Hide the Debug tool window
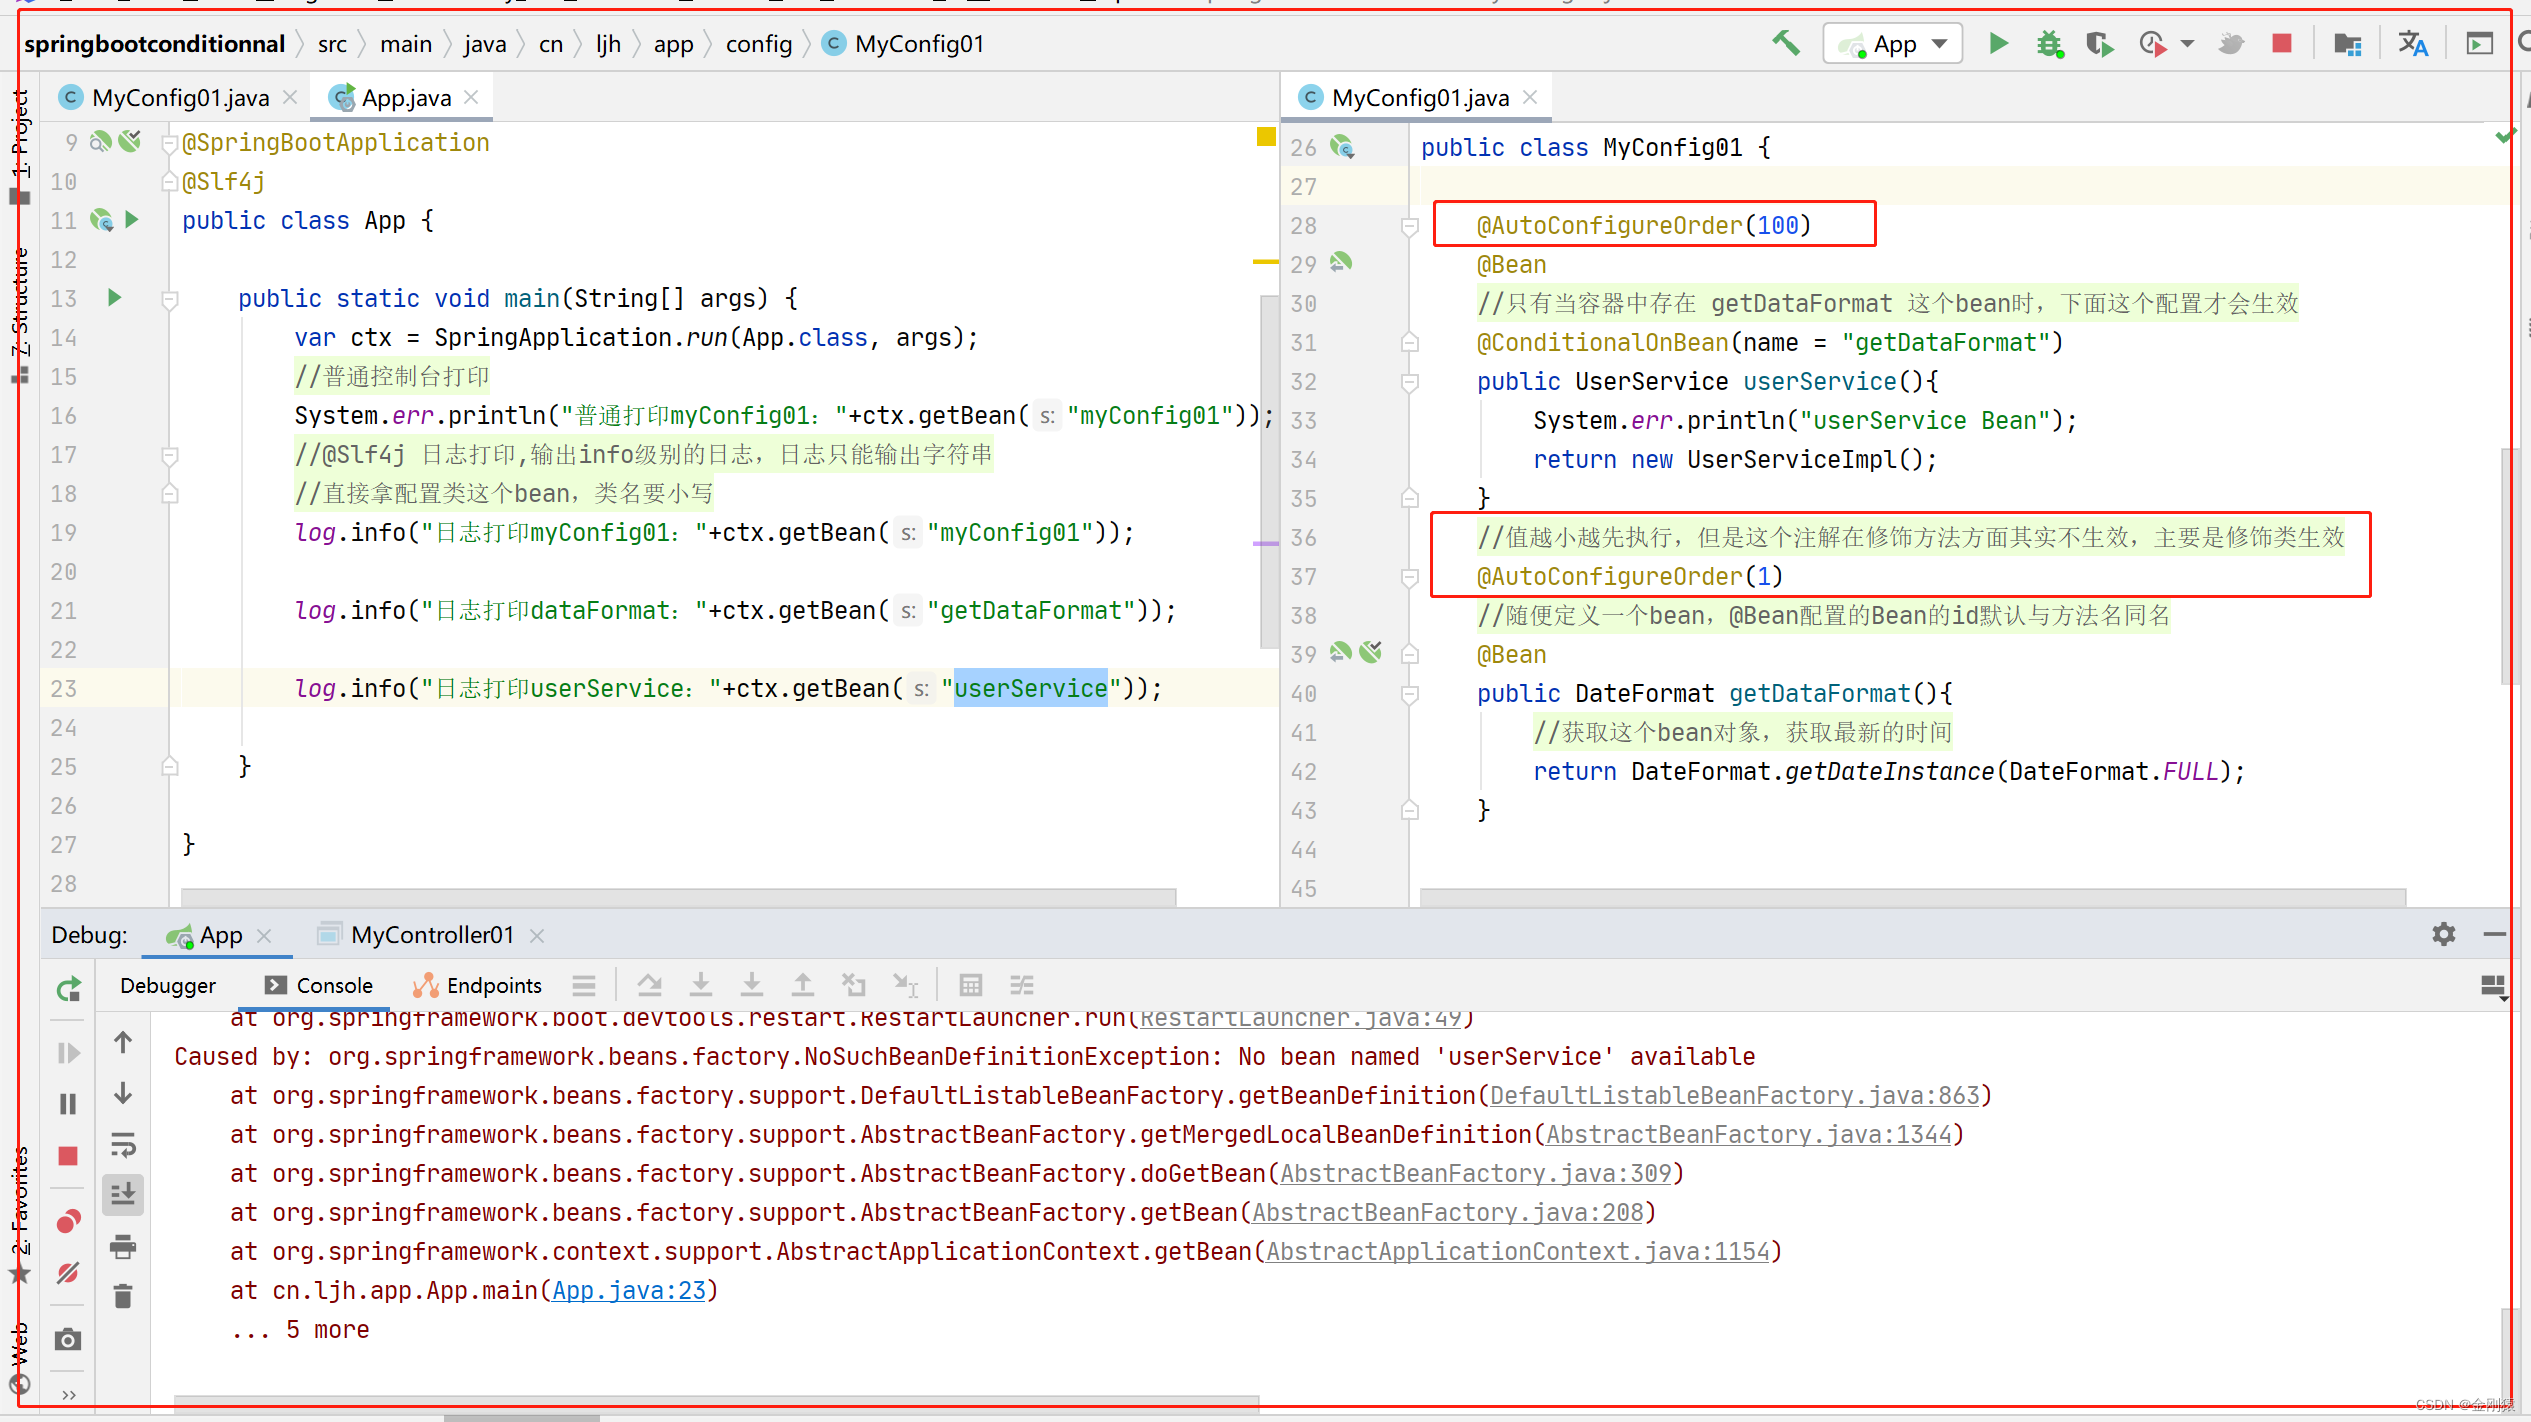Viewport: 2531px width, 1422px height. pos(2494,934)
